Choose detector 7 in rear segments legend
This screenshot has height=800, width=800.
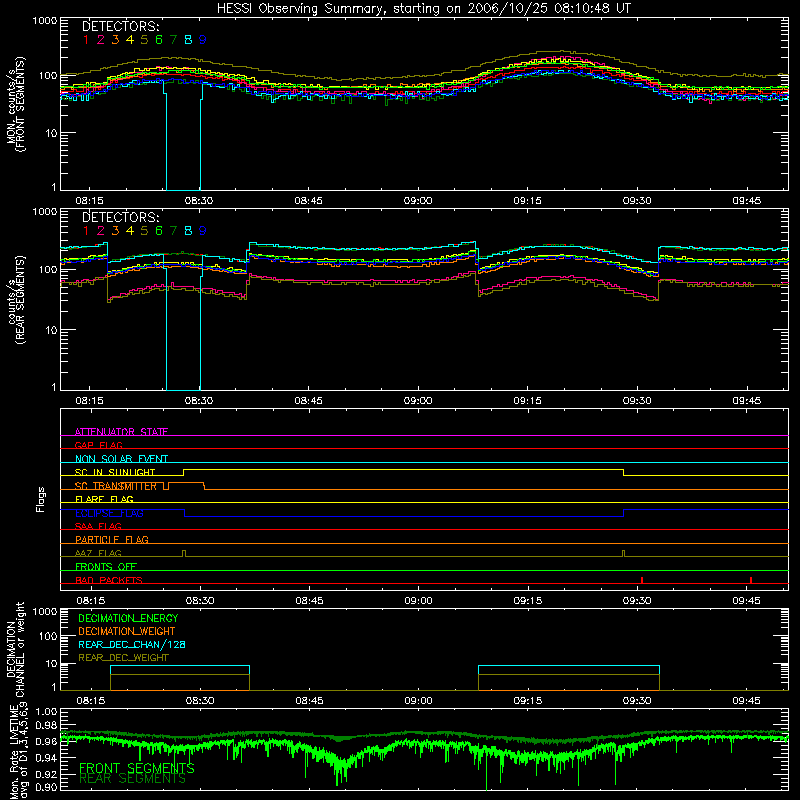173,231
